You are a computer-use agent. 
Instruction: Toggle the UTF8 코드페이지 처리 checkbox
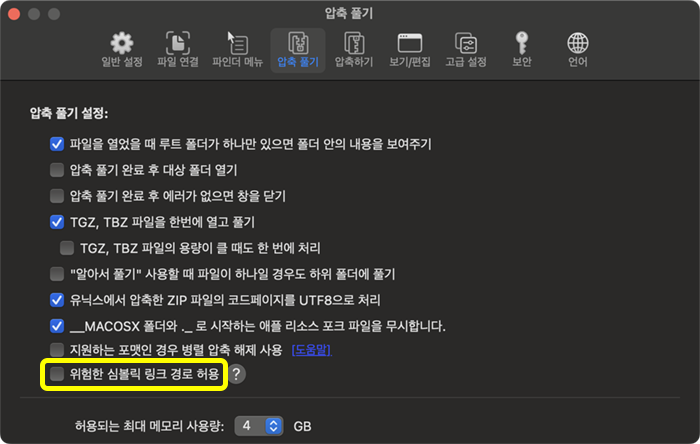click(x=57, y=299)
